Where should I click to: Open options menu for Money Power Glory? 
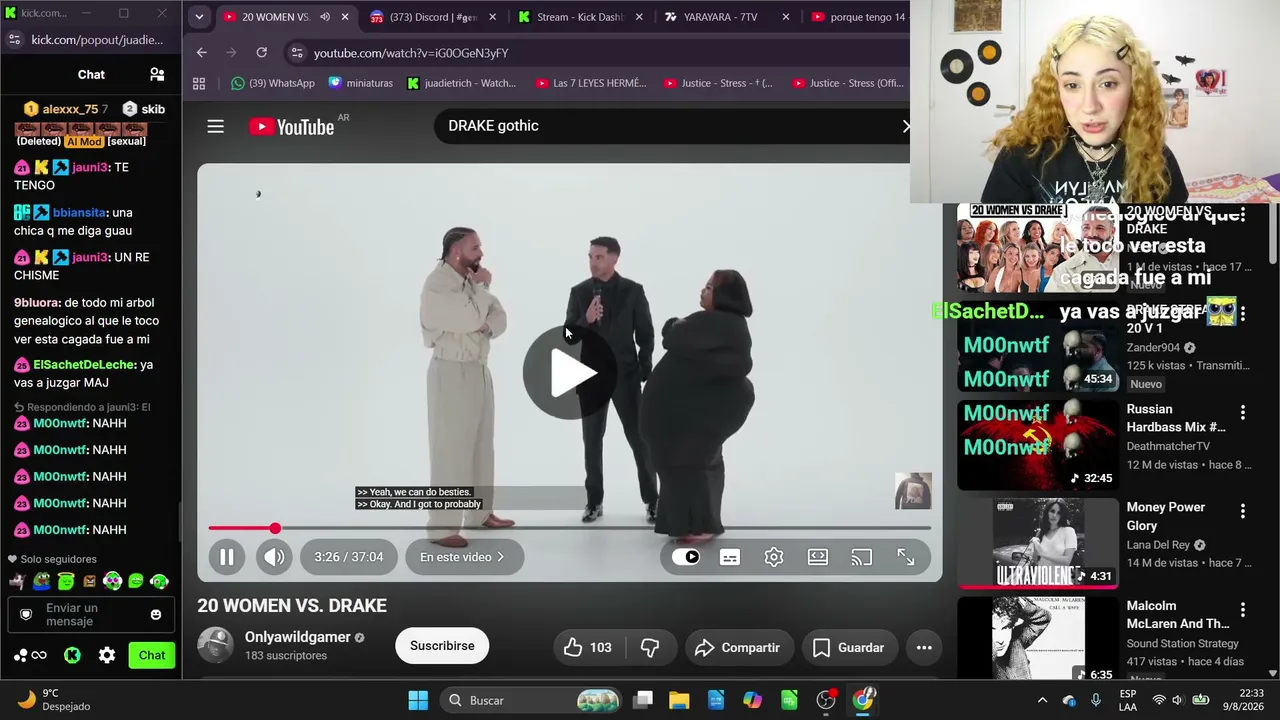(x=1243, y=511)
